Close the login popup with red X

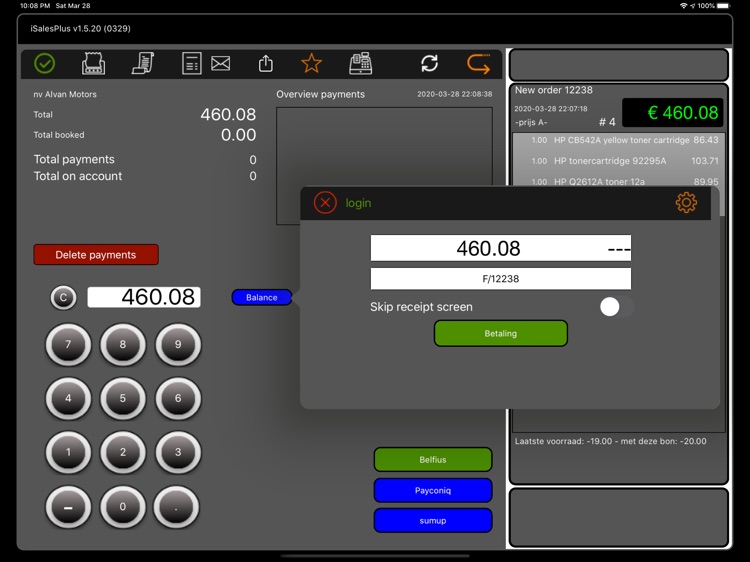[325, 203]
